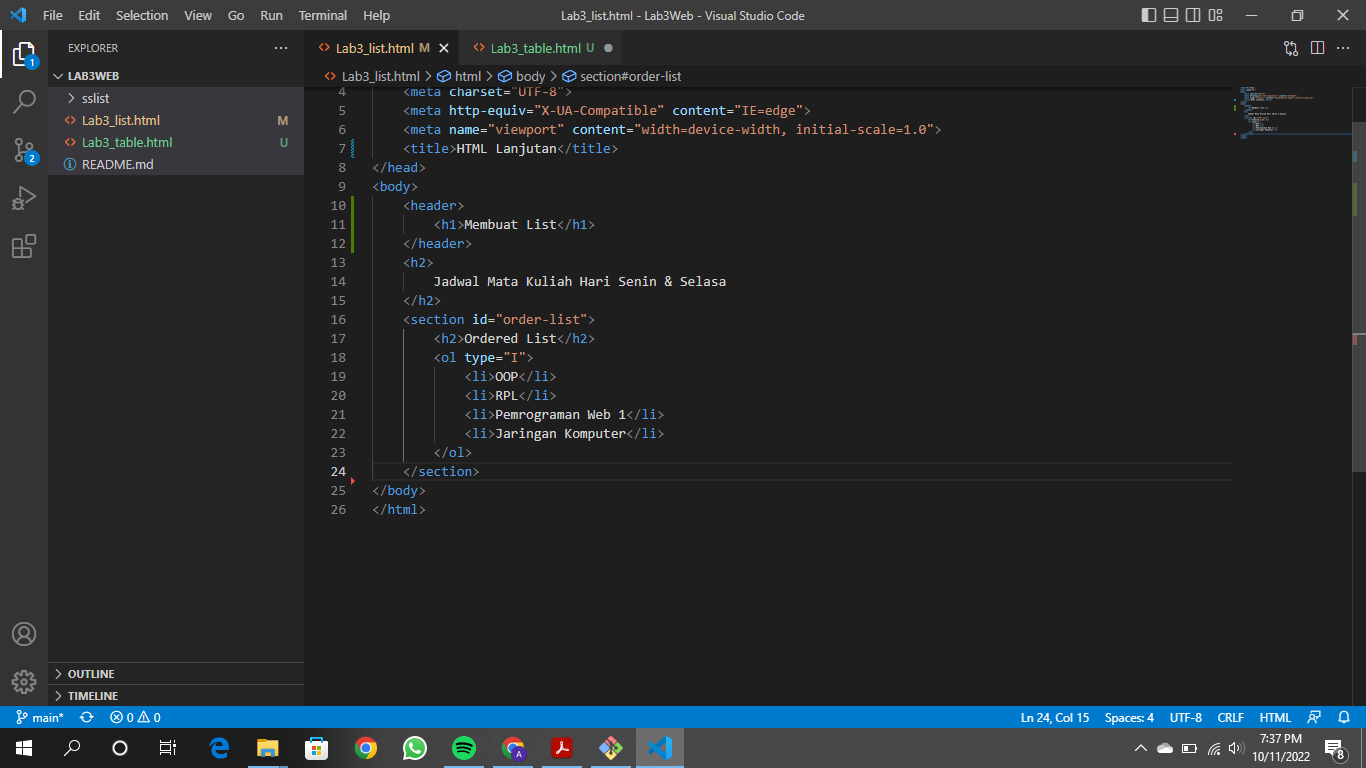Open File Explorer from the taskbar
Viewport: 1366px width, 768px height.
pos(268,748)
